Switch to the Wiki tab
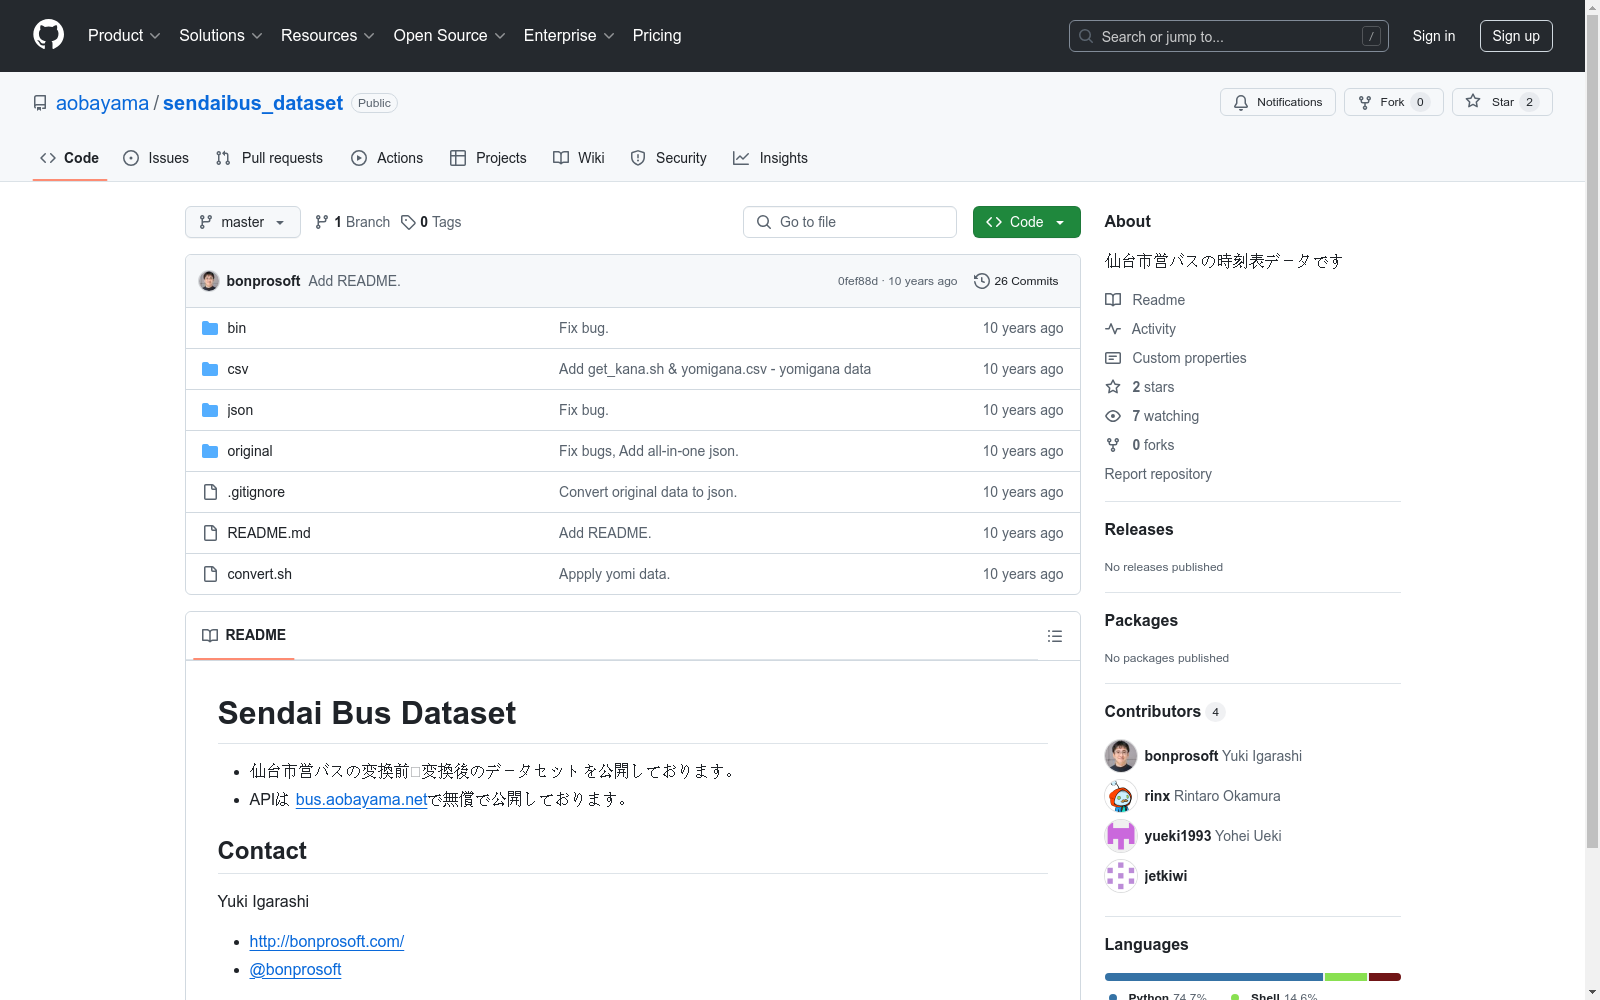The width and height of the screenshot is (1600, 1000). [x=579, y=158]
